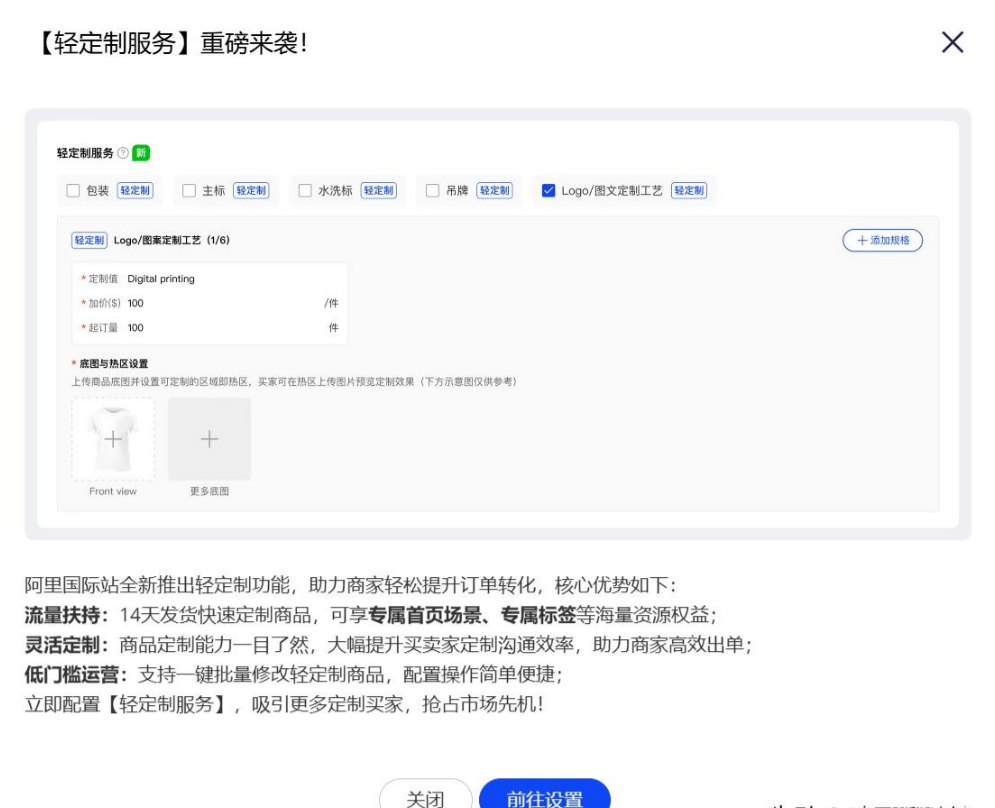Uncheck the Logo/图文定制工艺 checkbox
The image size is (995, 808).
pos(548,190)
